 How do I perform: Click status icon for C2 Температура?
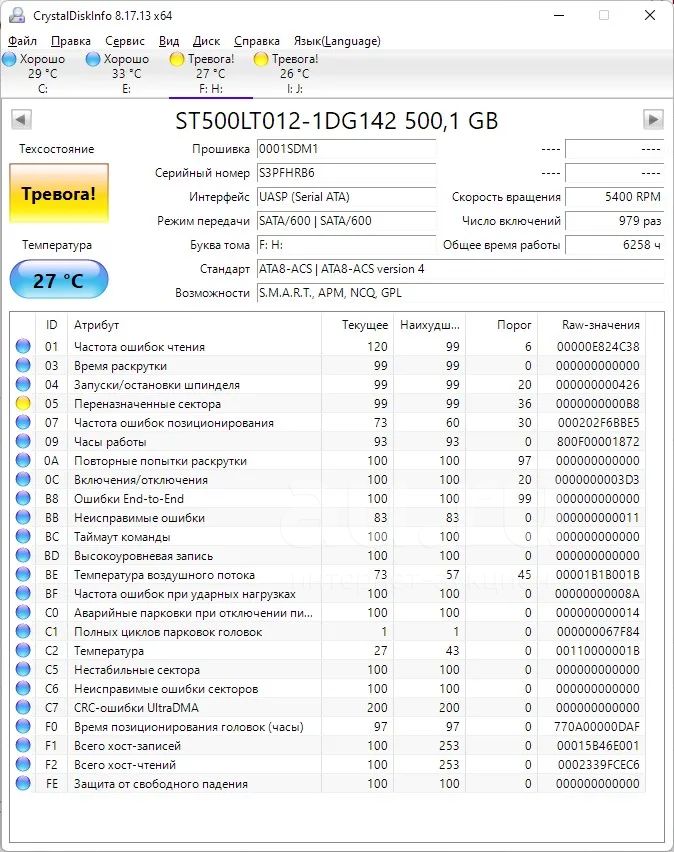coord(23,650)
